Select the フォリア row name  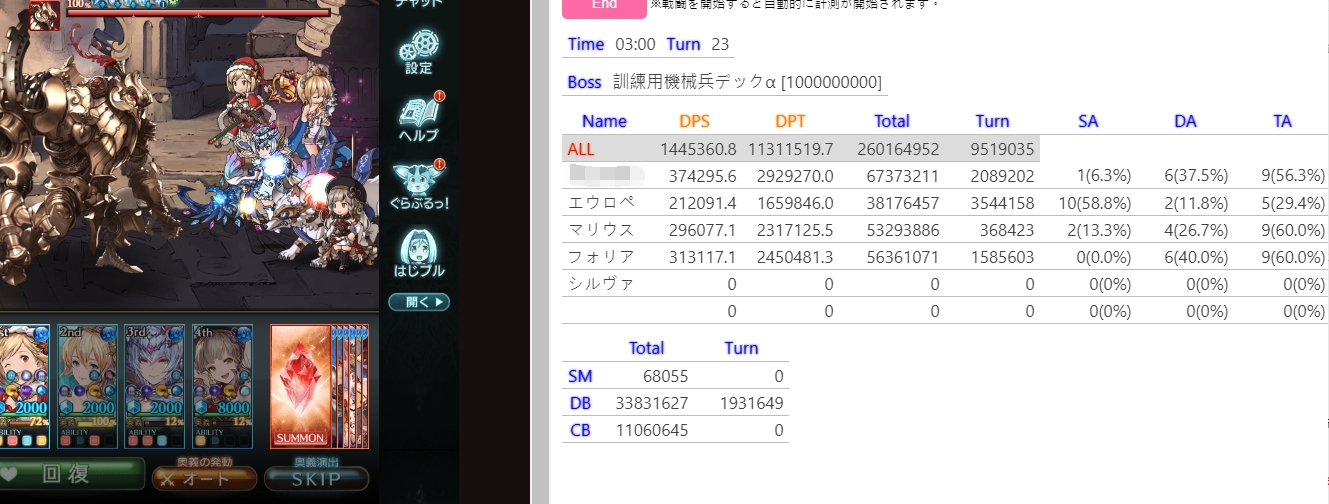point(601,257)
